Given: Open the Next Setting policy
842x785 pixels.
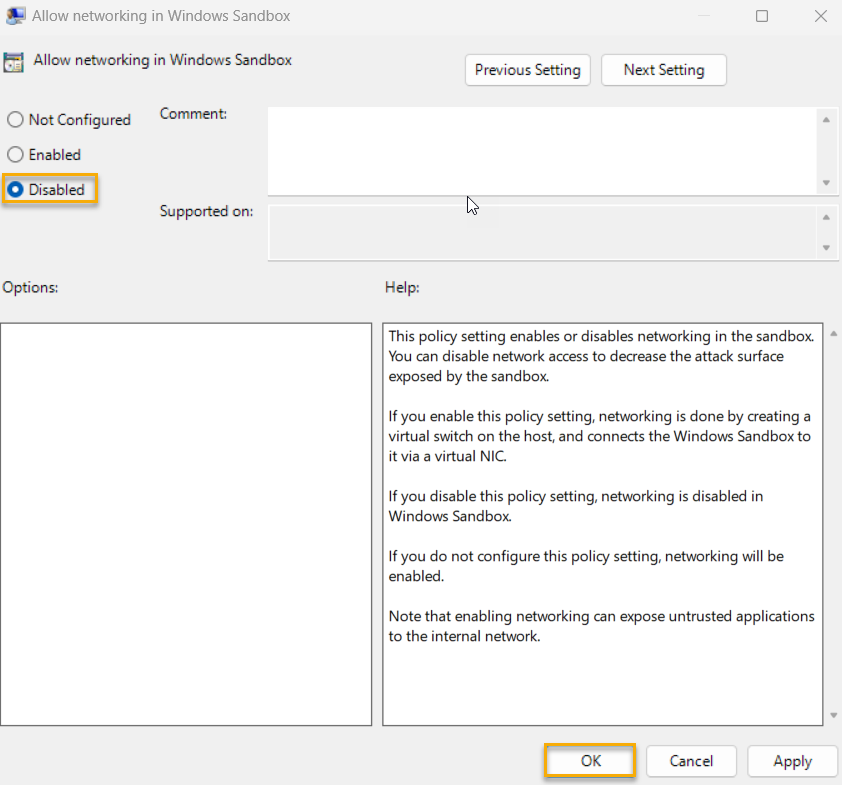Looking at the screenshot, I should tap(663, 70).
